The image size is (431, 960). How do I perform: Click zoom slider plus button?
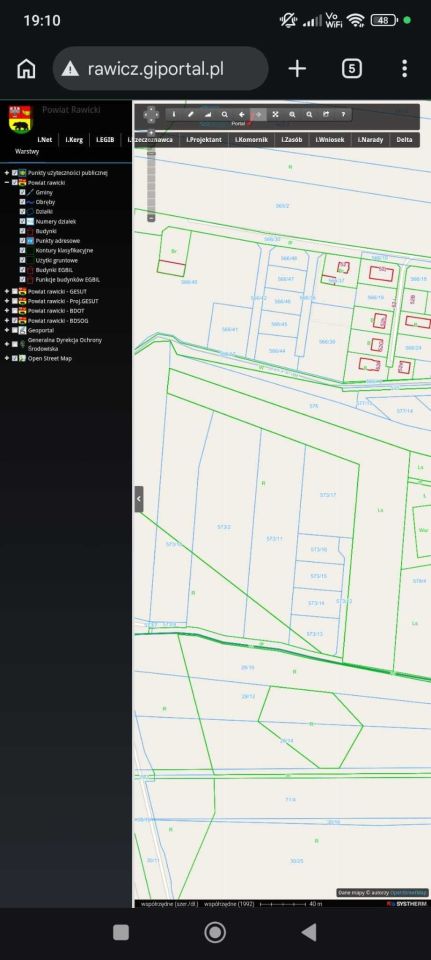151,133
